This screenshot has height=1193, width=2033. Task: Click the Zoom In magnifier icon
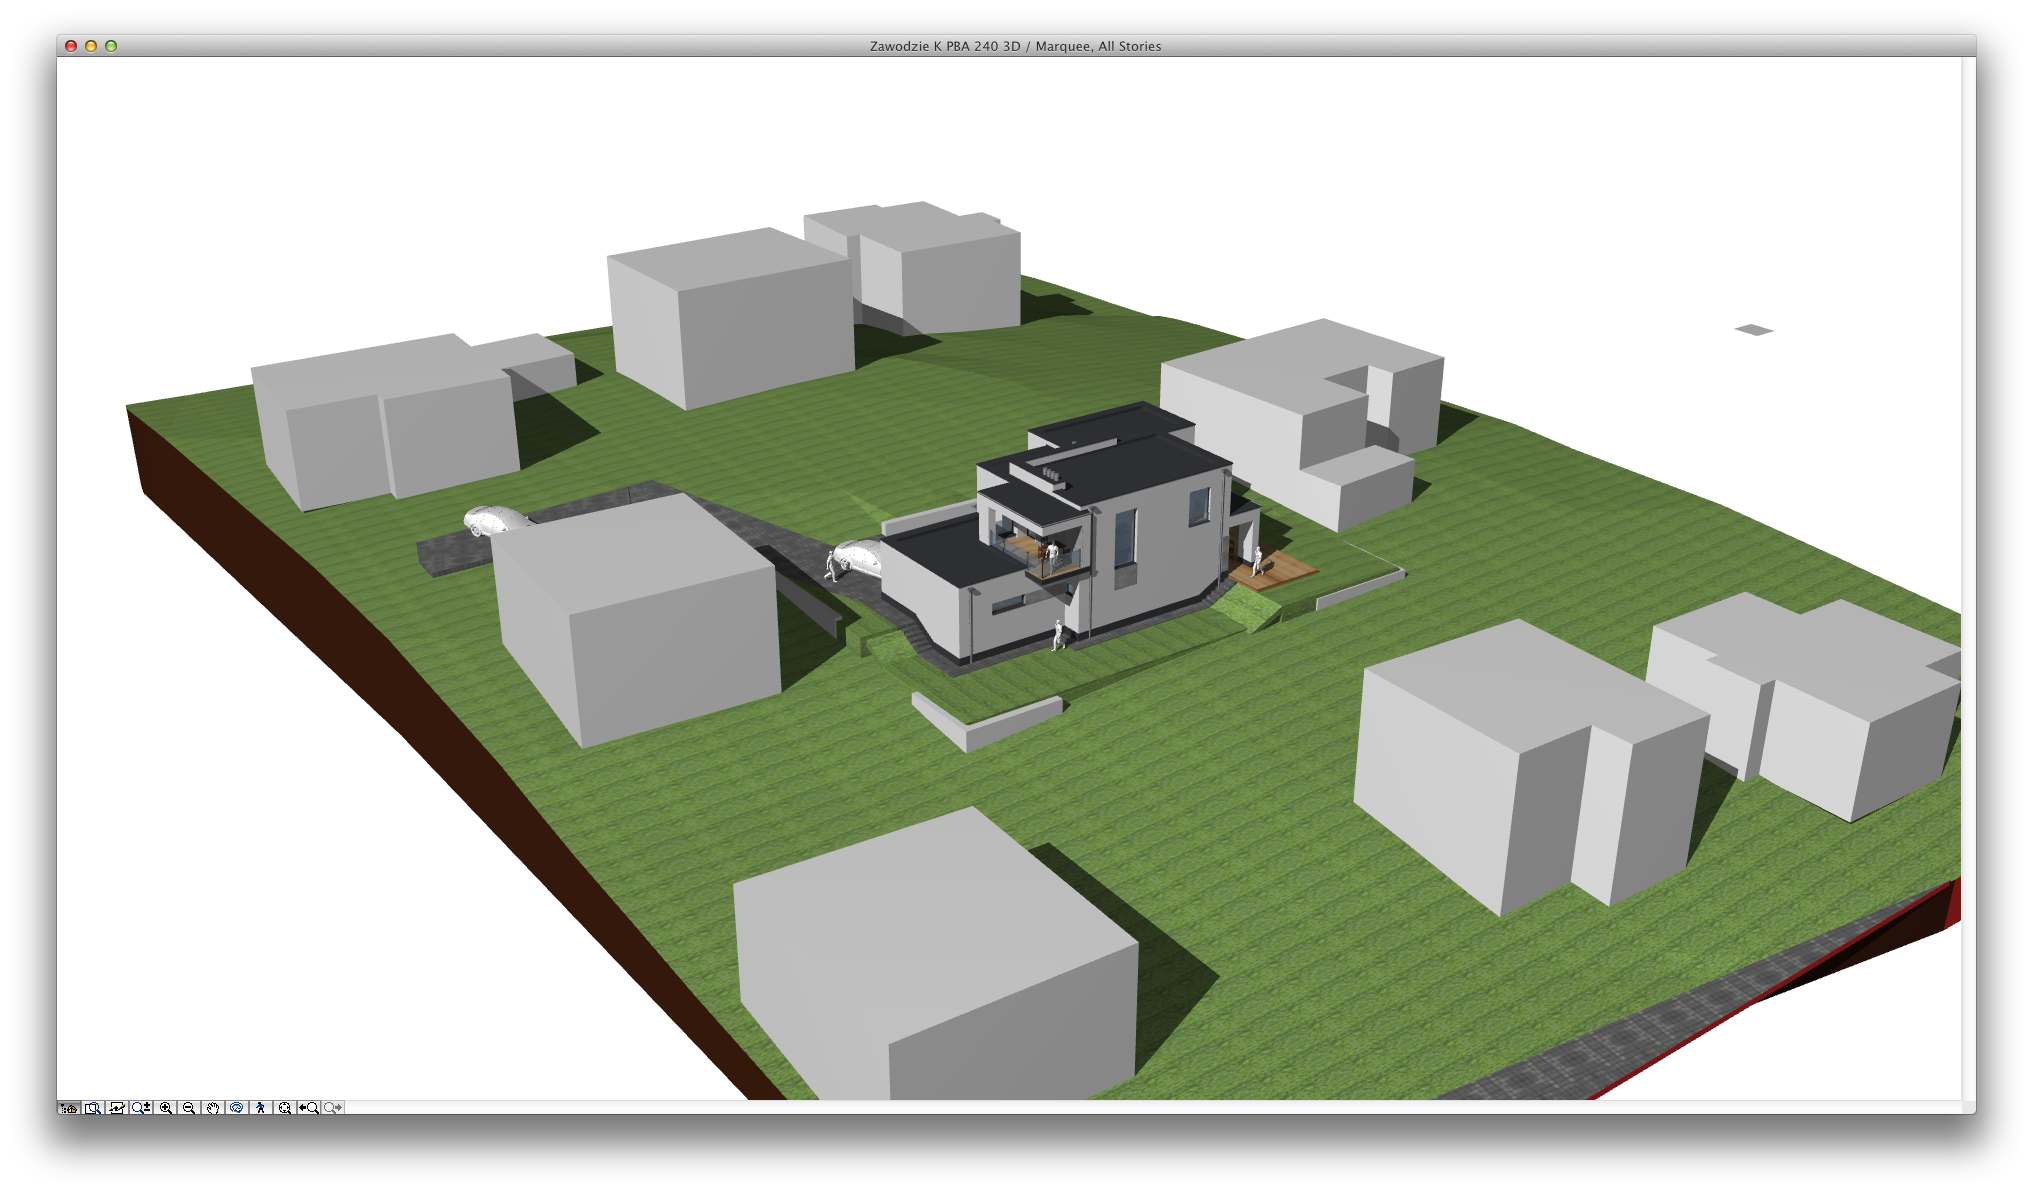[x=165, y=1108]
